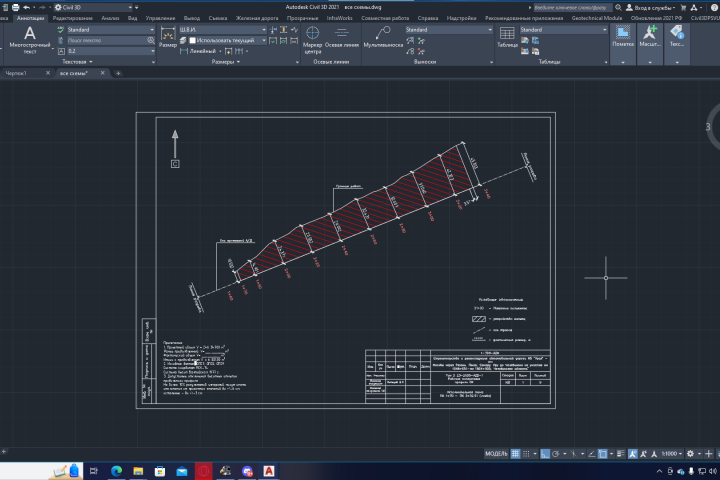Toggle the drawing grid display in status bar
The width and height of the screenshot is (720, 480).
coord(515,454)
